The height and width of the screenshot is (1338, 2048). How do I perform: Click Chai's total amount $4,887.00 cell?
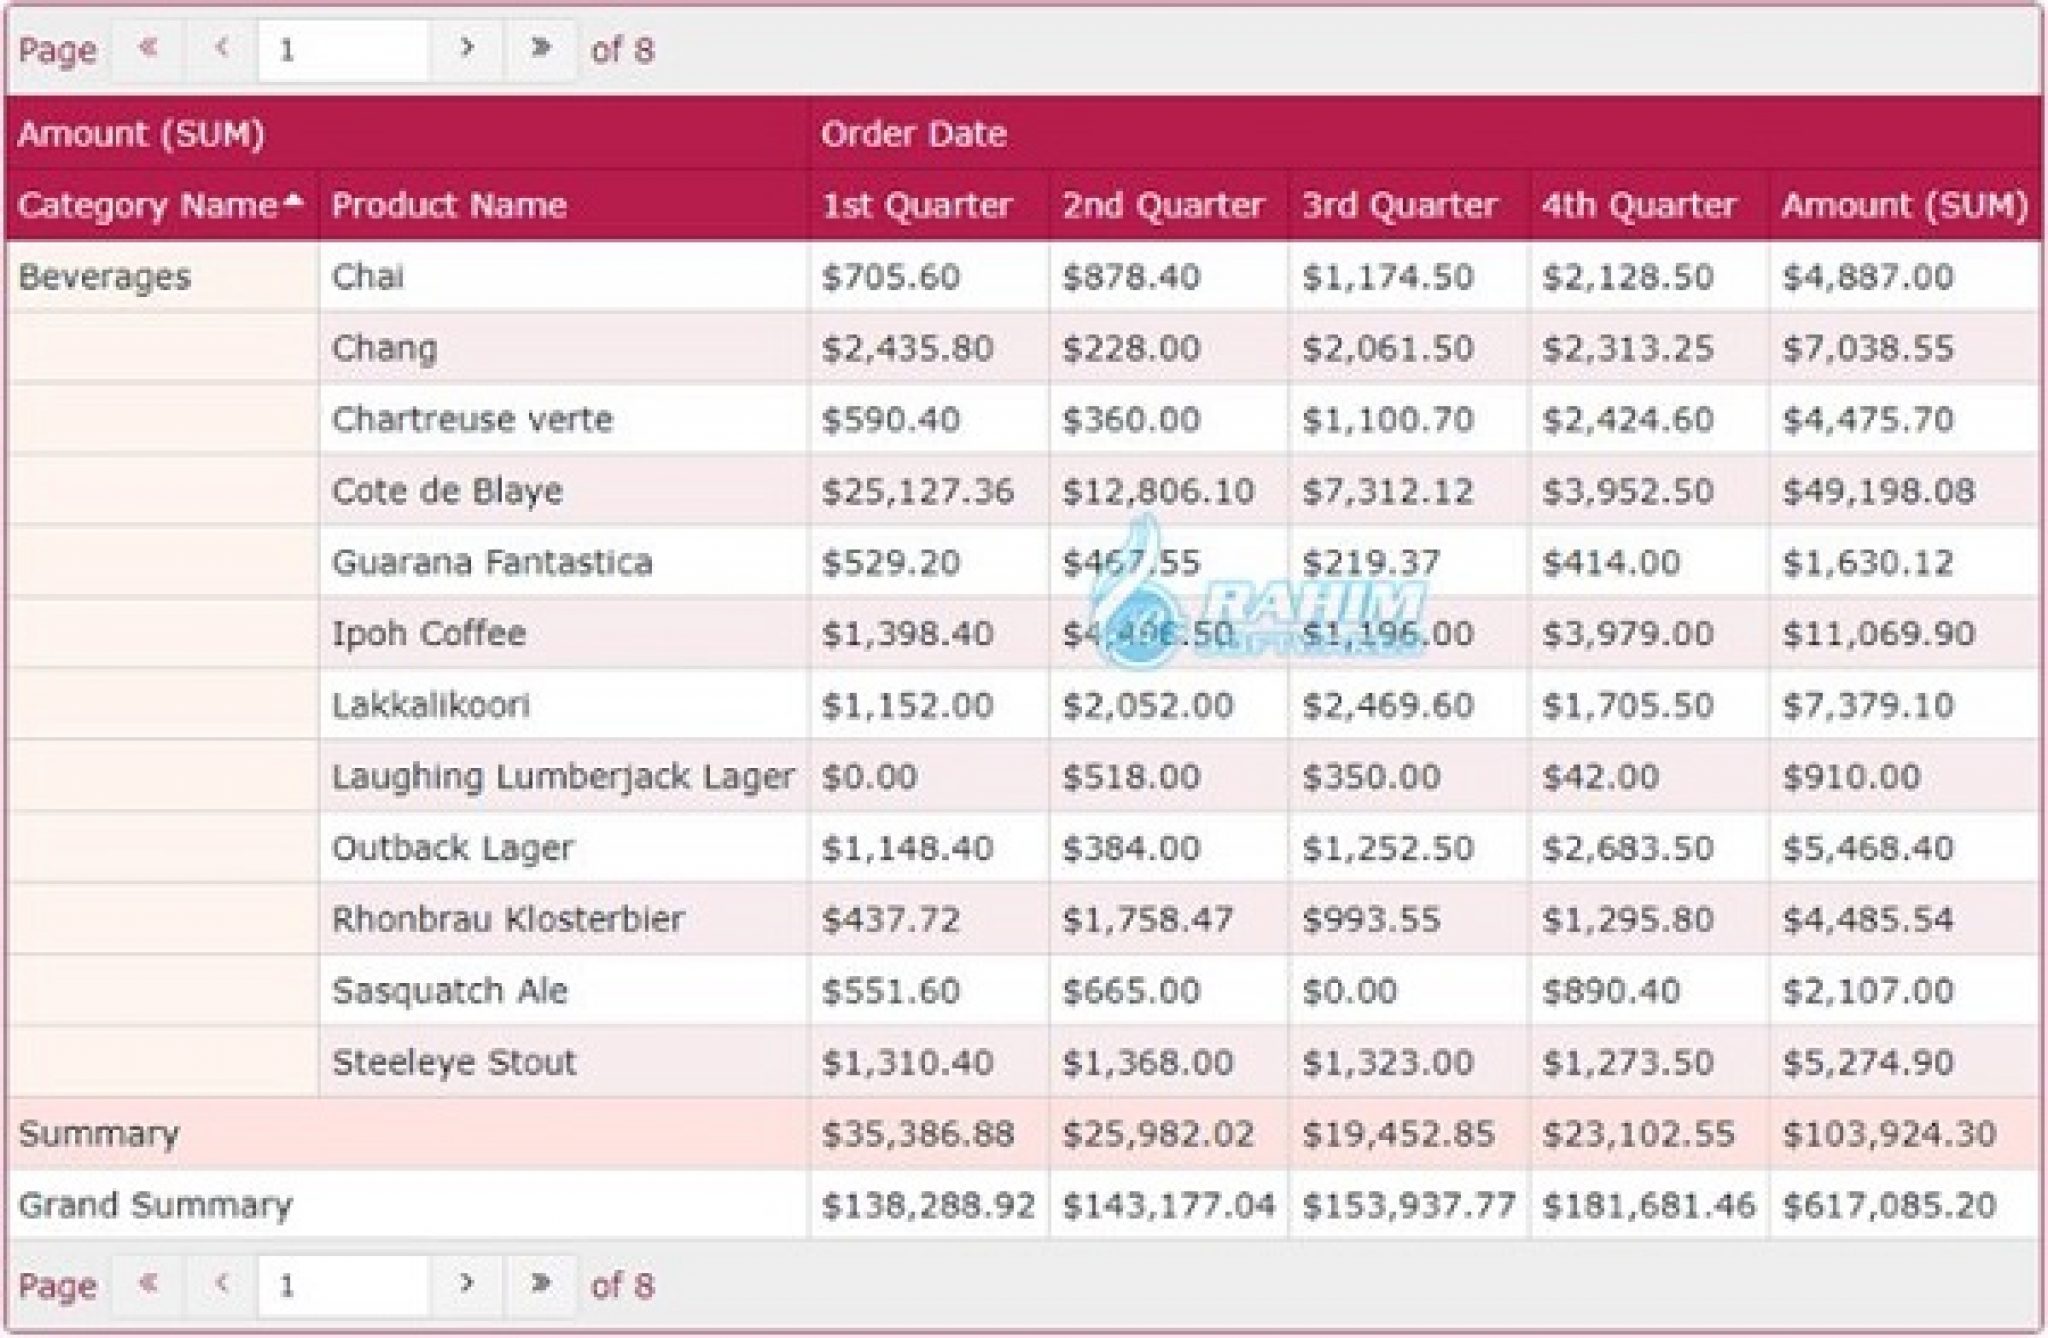tap(1867, 277)
